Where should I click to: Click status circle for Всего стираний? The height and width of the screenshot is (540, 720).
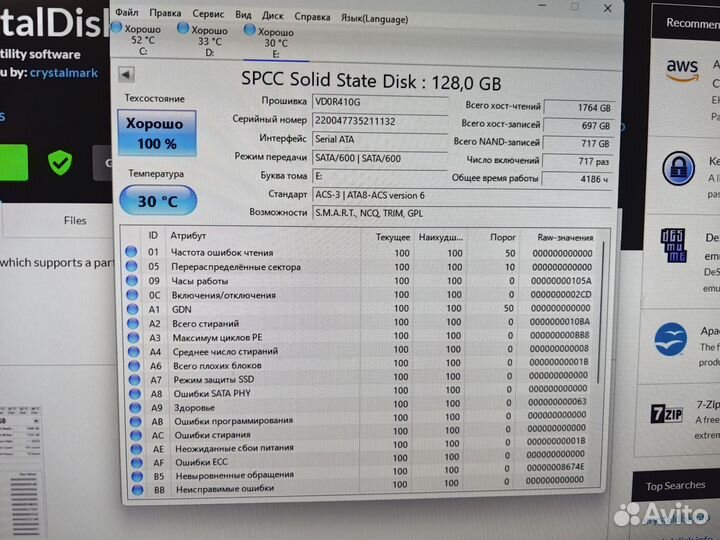pyautogui.click(x=133, y=323)
